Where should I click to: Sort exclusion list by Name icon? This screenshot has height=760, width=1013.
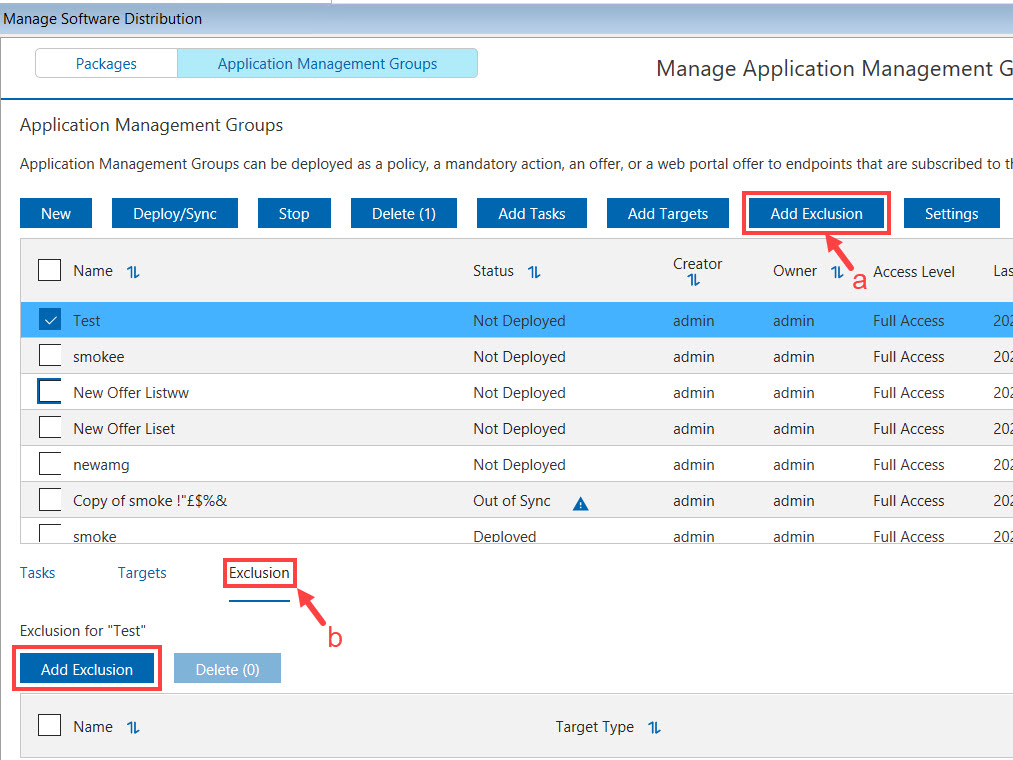[x=133, y=728]
